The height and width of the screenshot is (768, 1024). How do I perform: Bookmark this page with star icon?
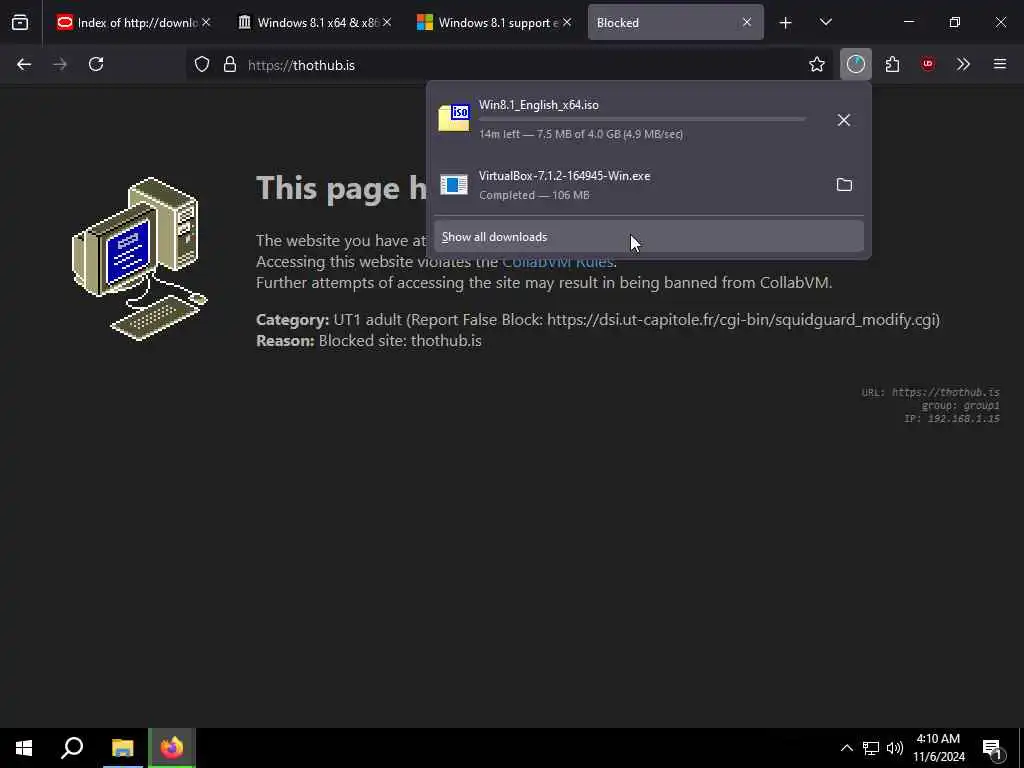point(816,64)
